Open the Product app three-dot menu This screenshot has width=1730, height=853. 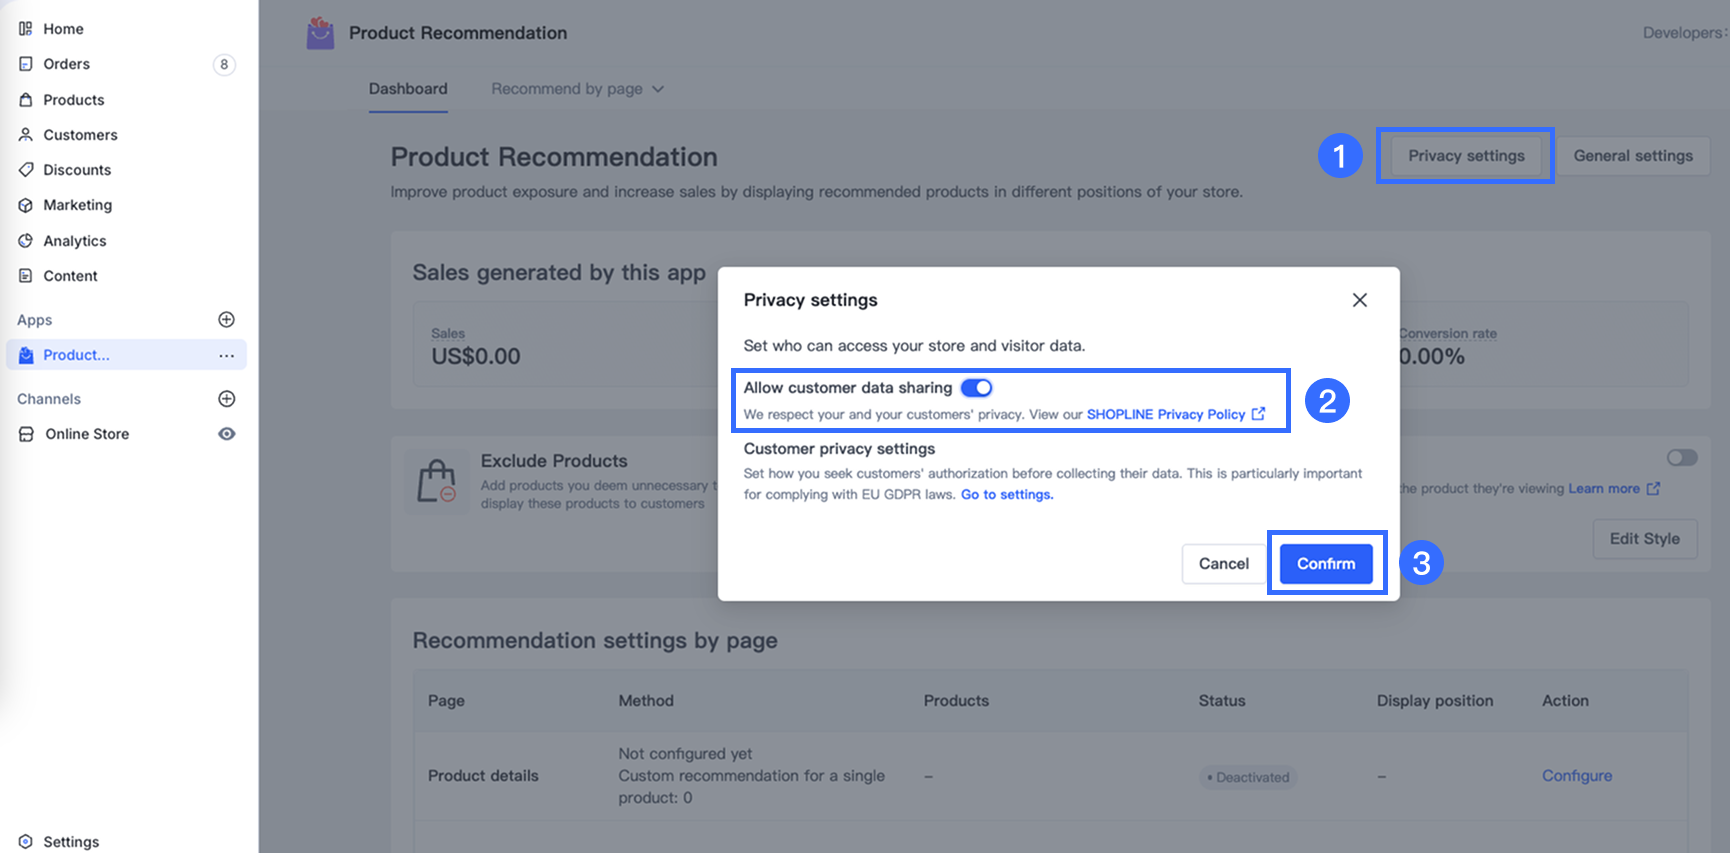click(227, 356)
